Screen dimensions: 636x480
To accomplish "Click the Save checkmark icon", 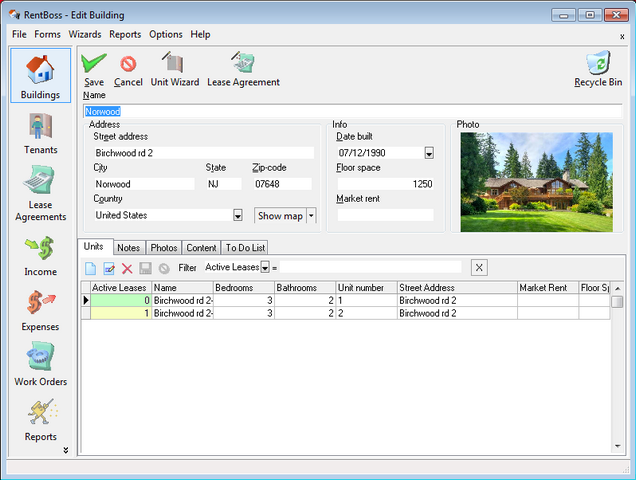I will 94,63.
